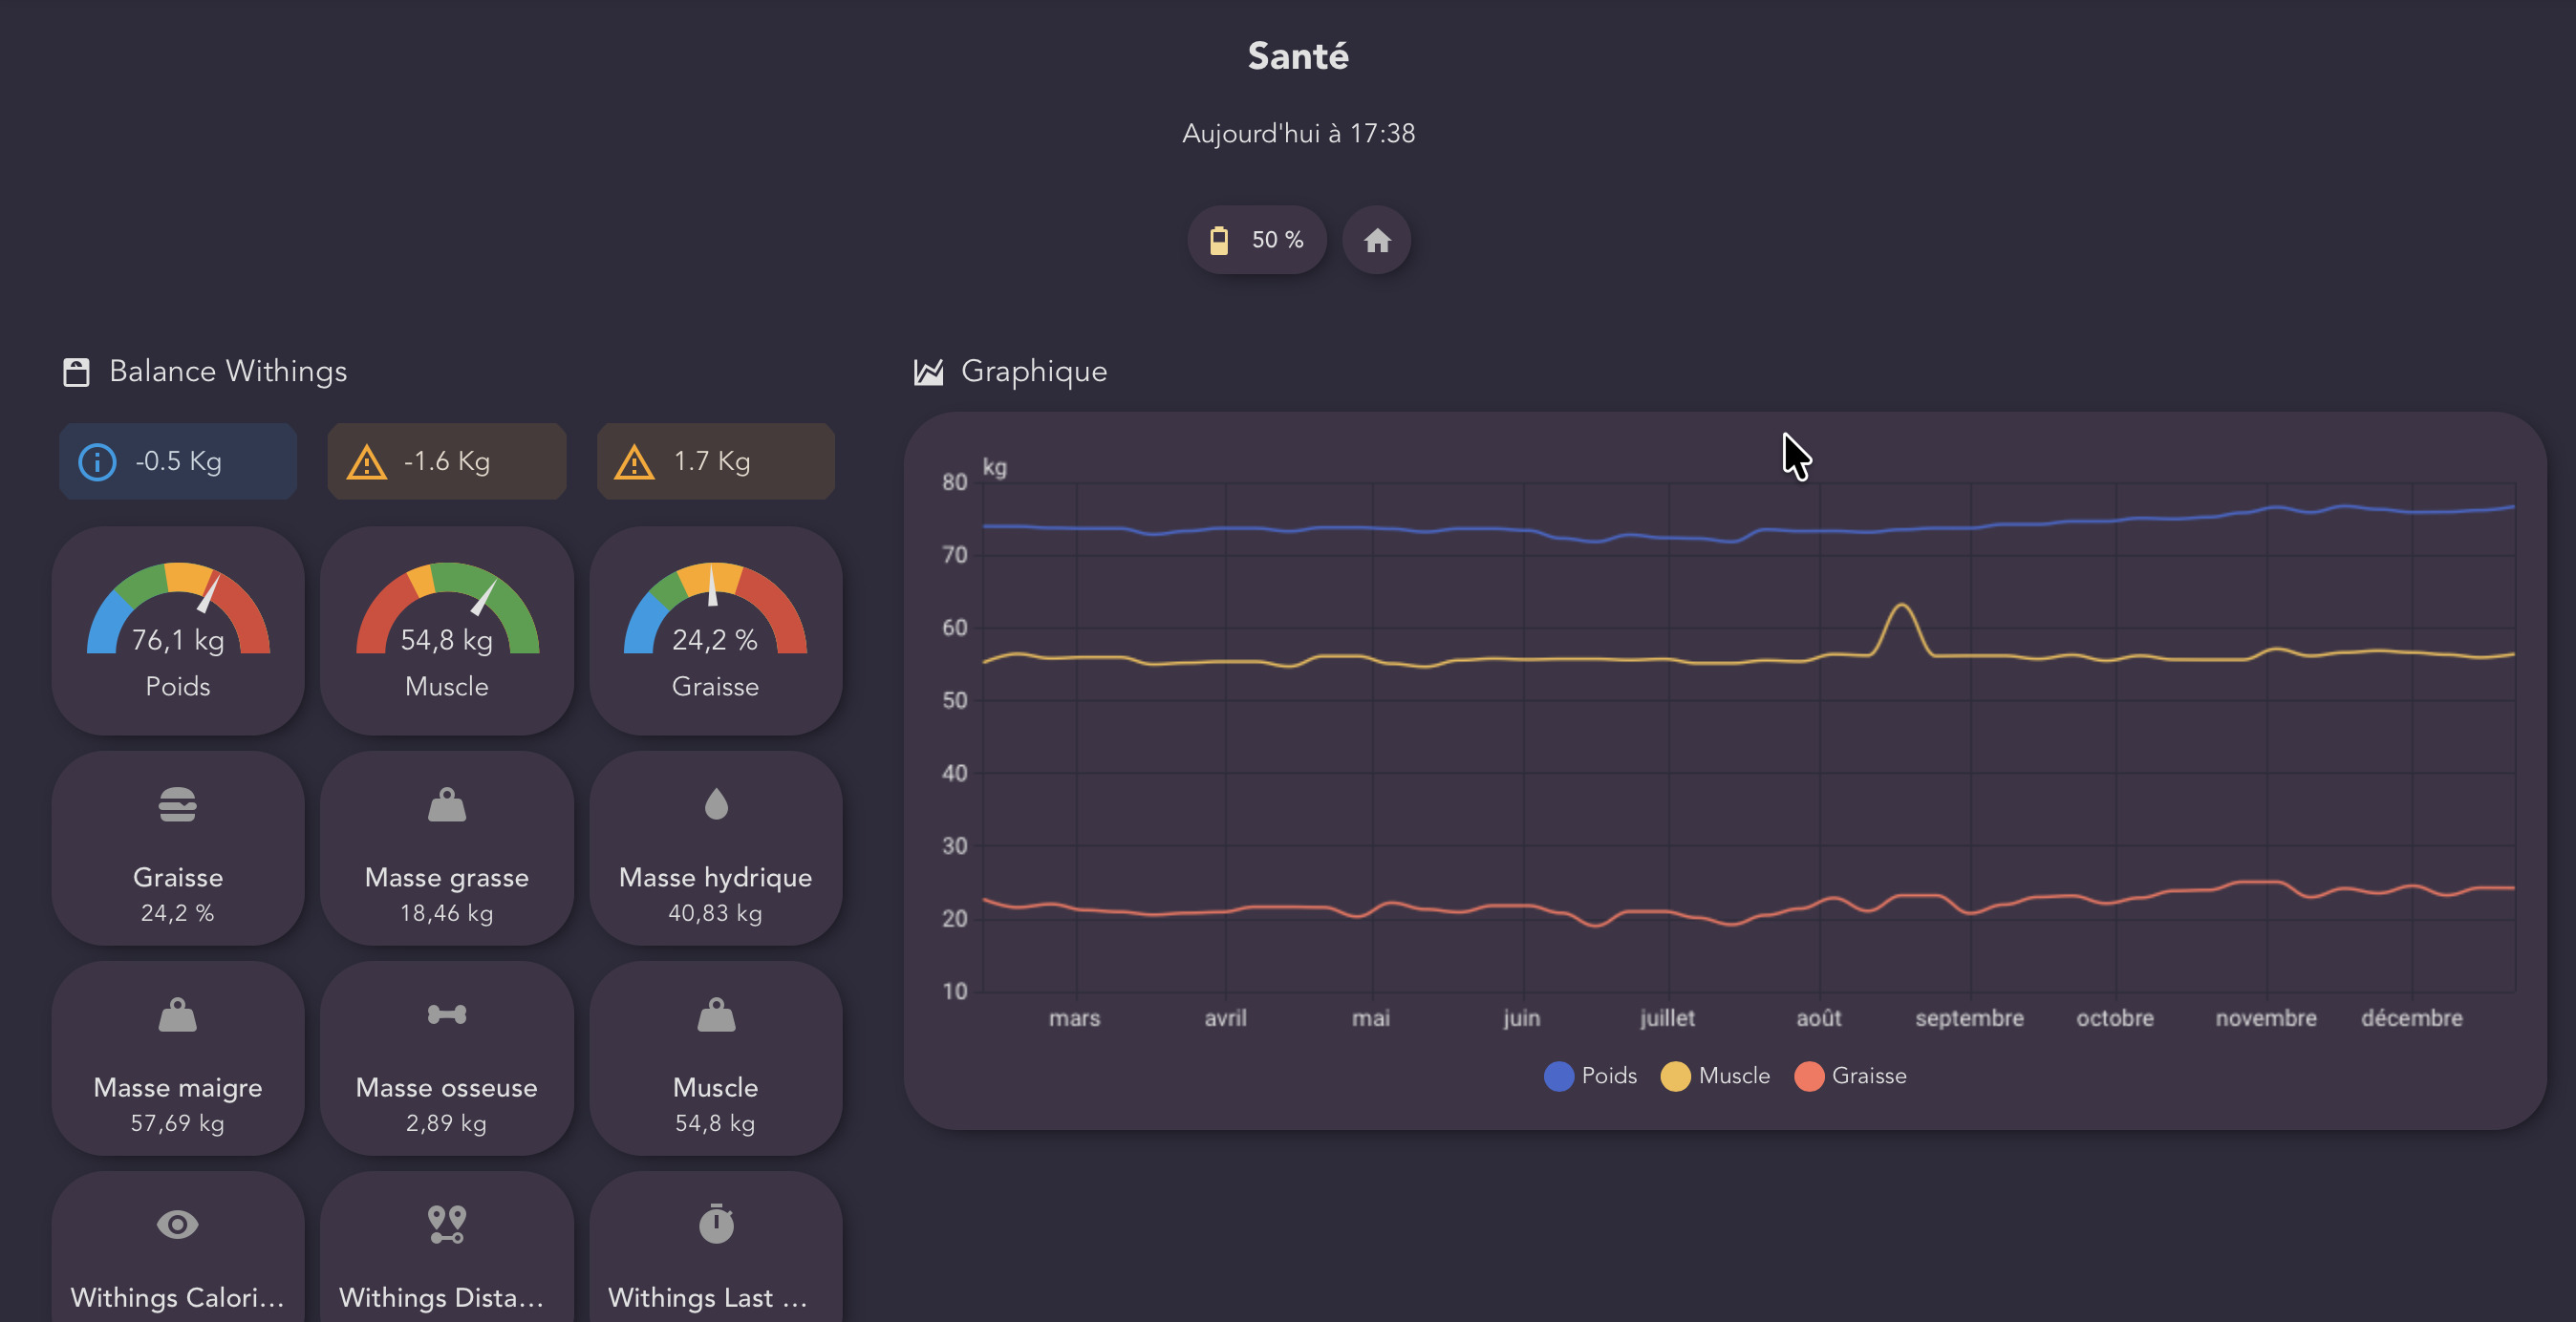Viewport: 2576px width, 1322px height.
Task: Open the Muscle 54,8 kg gauge
Action: (x=446, y=631)
